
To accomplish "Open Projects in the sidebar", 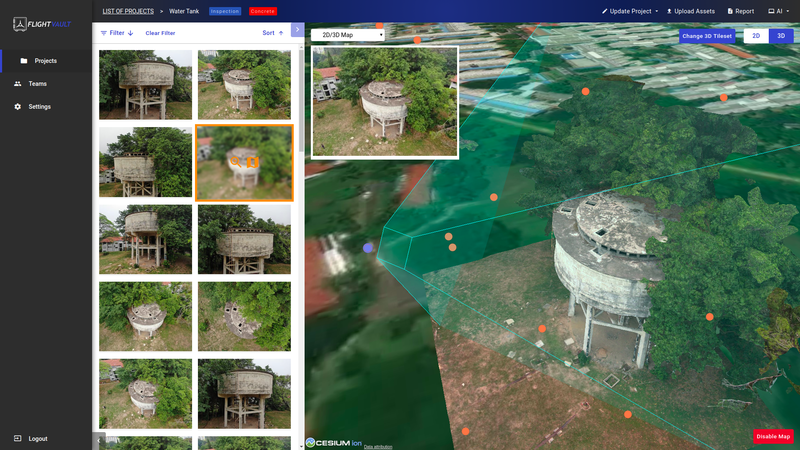I will 46,61.
